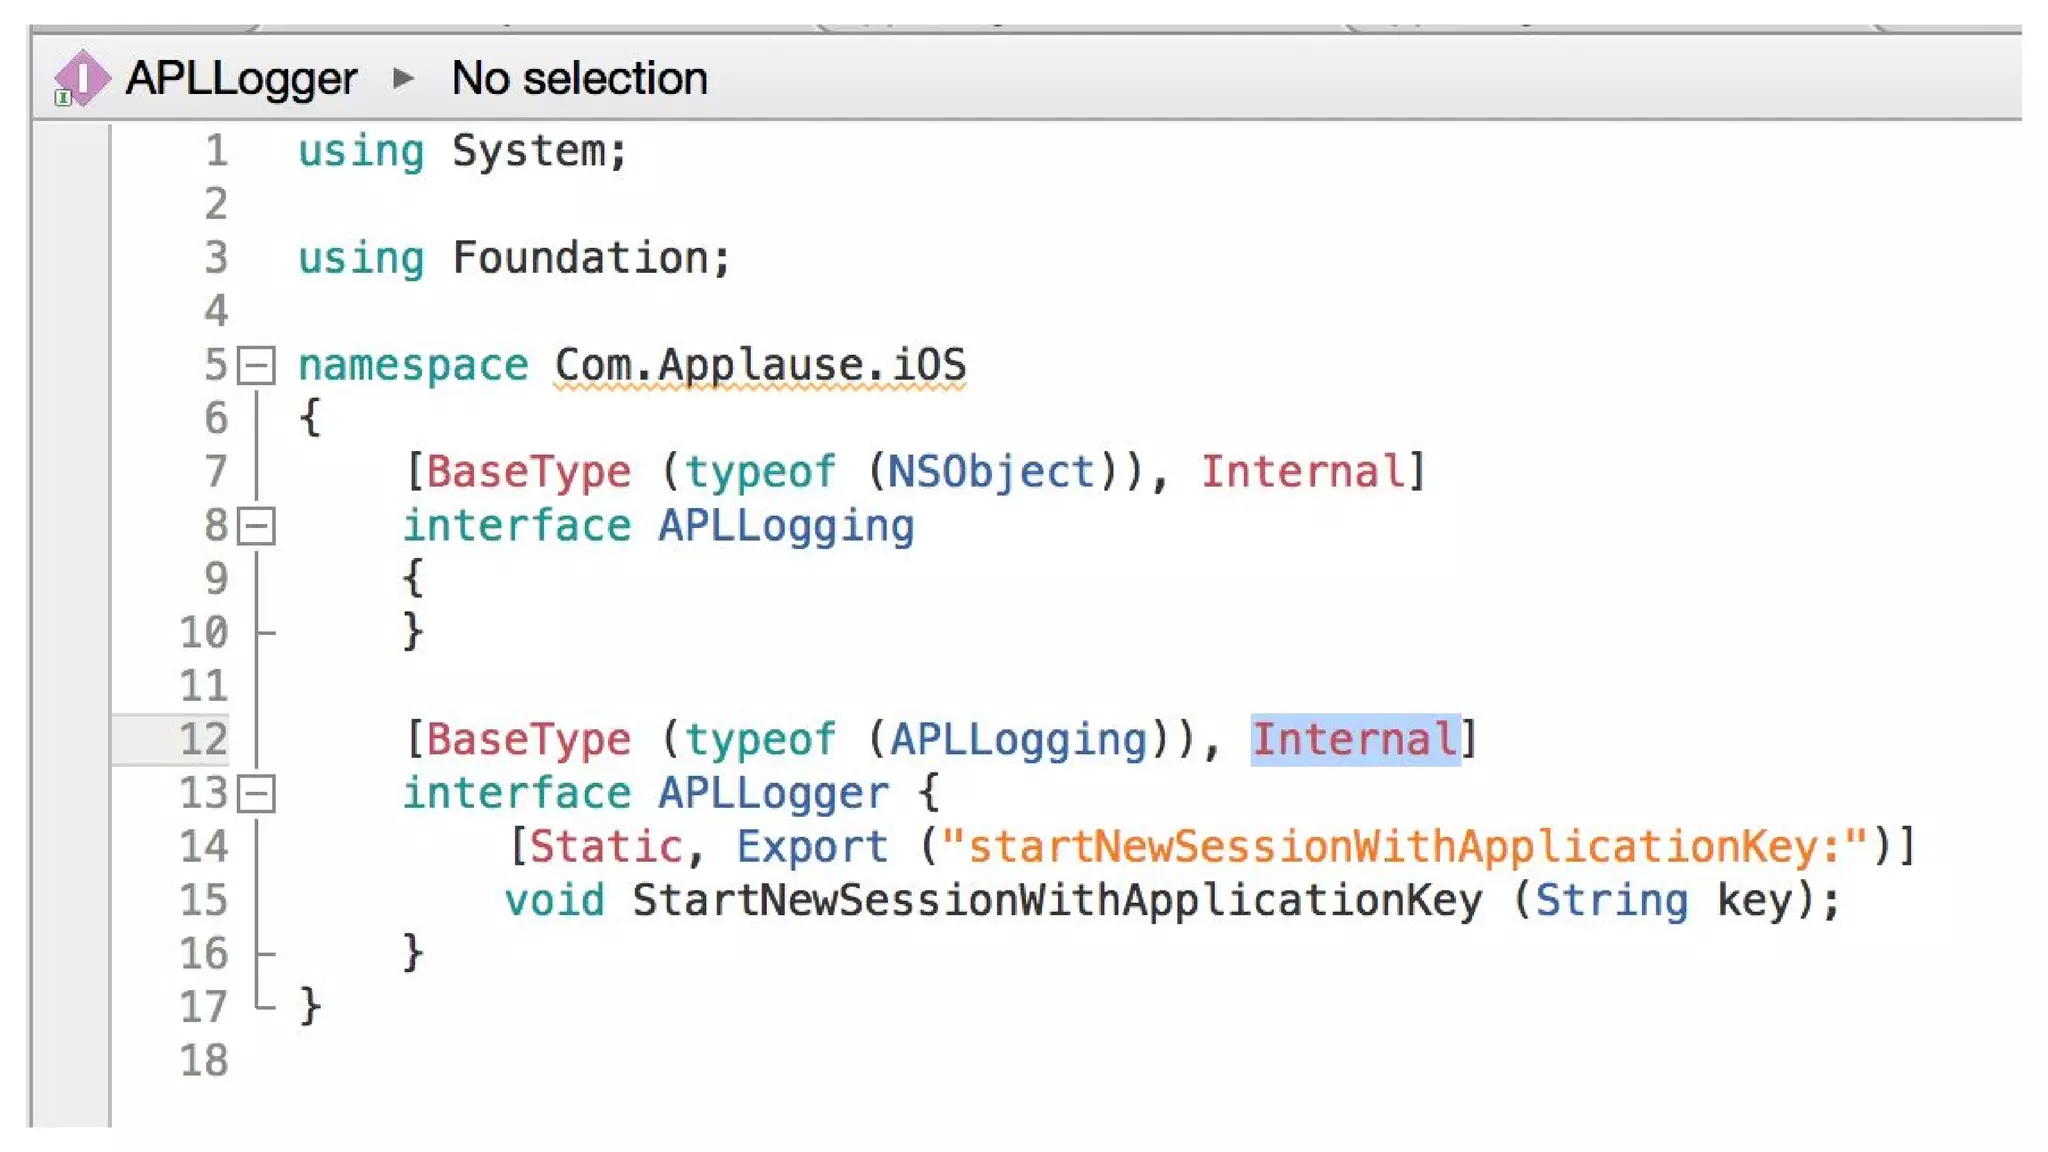Collapse the APLLogger interface fold on line 13
Screen dimensions: 2048x1152
(256, 794)
